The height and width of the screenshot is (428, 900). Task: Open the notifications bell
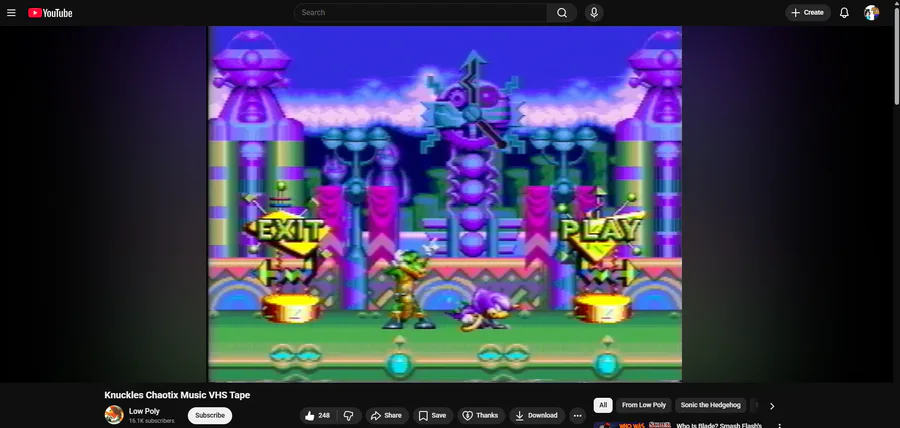point(844,13)
